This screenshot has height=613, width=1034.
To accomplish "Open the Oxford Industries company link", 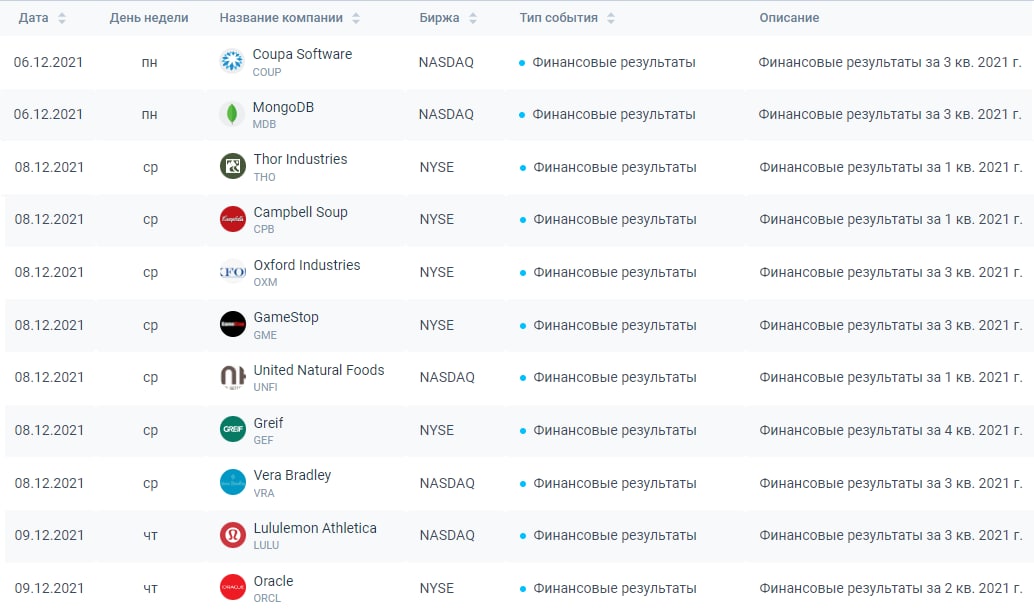I will tap(306, 265).
